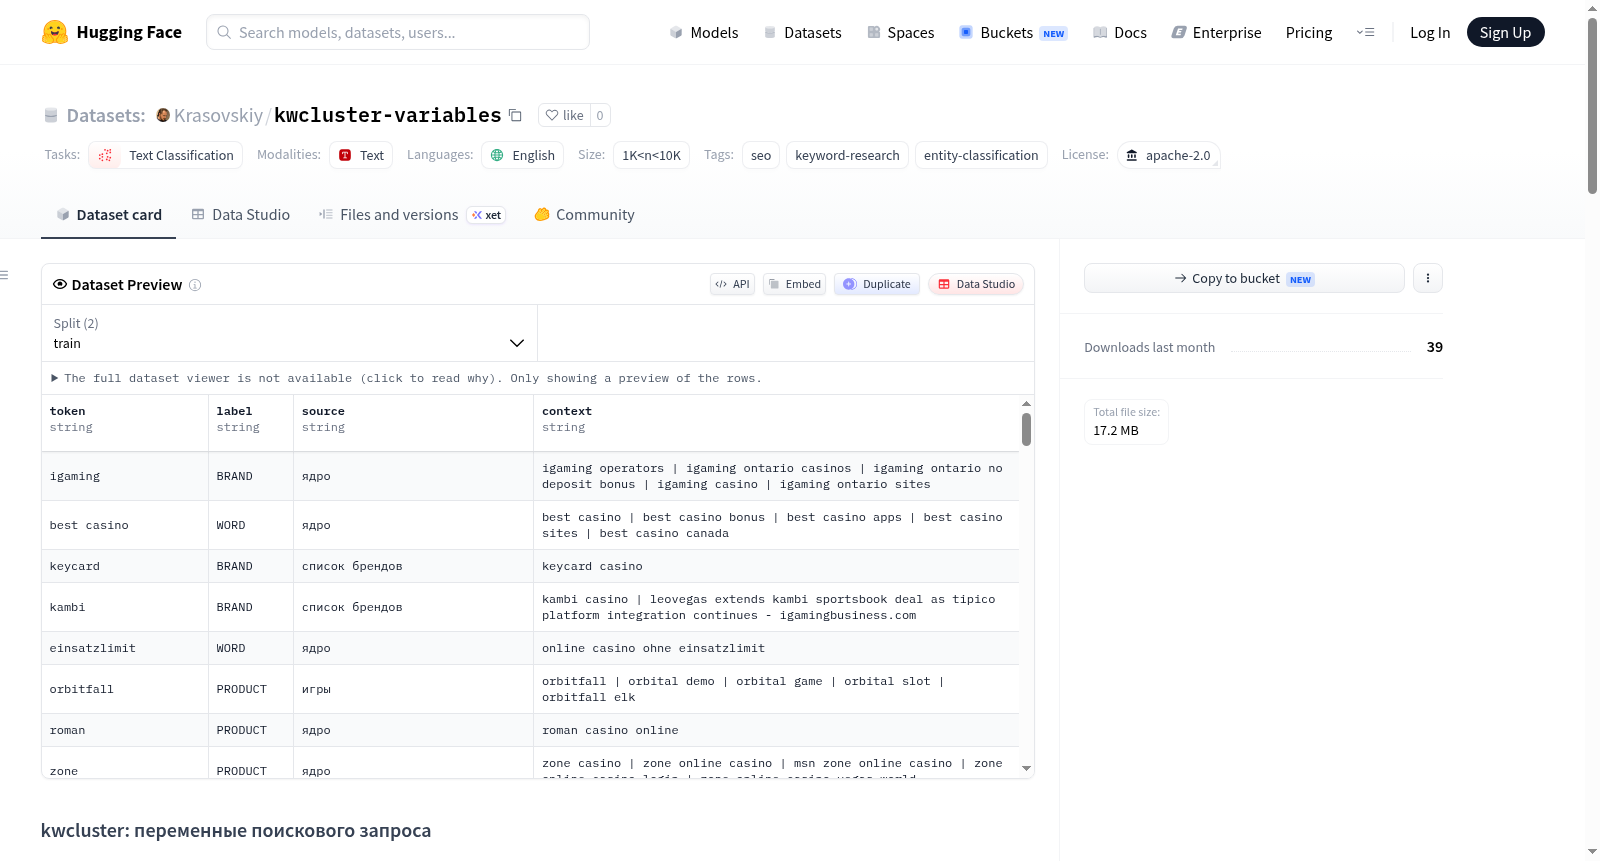Open the Pricing page
1600x861 pixels.
click(1309, 32)
